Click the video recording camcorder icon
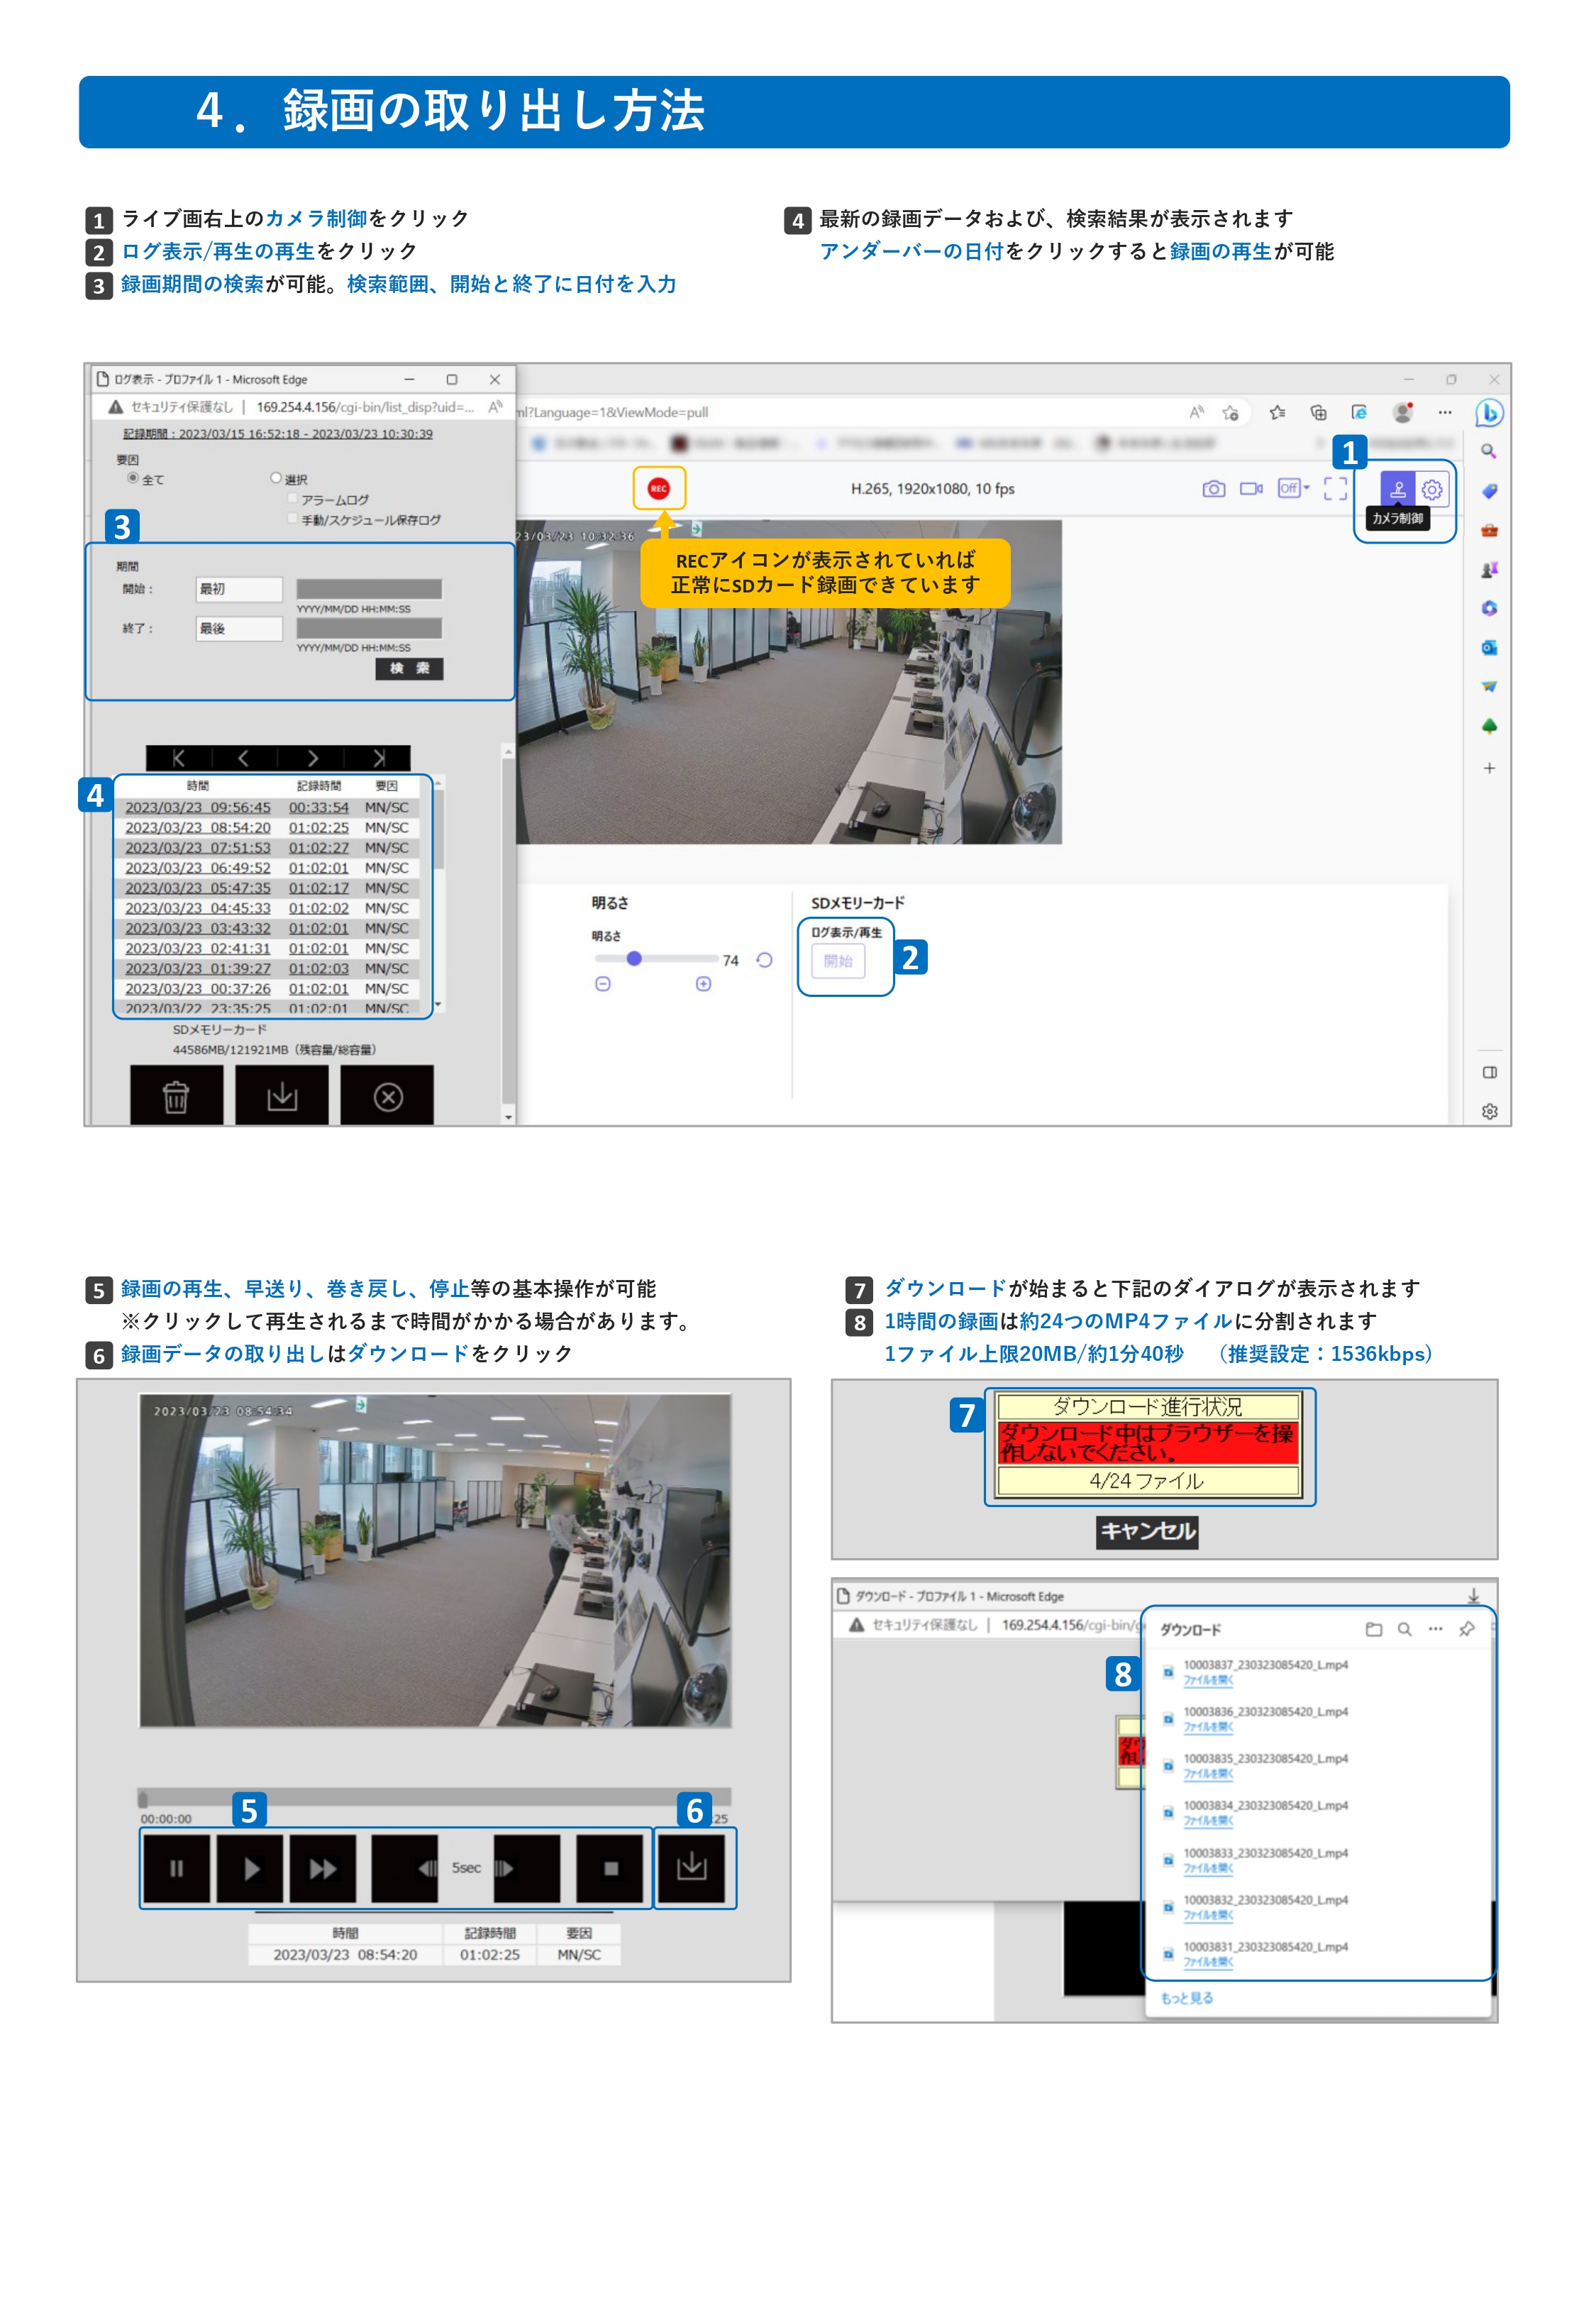1596x2306 pixels. pyautogui.click(x=1250, y=489)
